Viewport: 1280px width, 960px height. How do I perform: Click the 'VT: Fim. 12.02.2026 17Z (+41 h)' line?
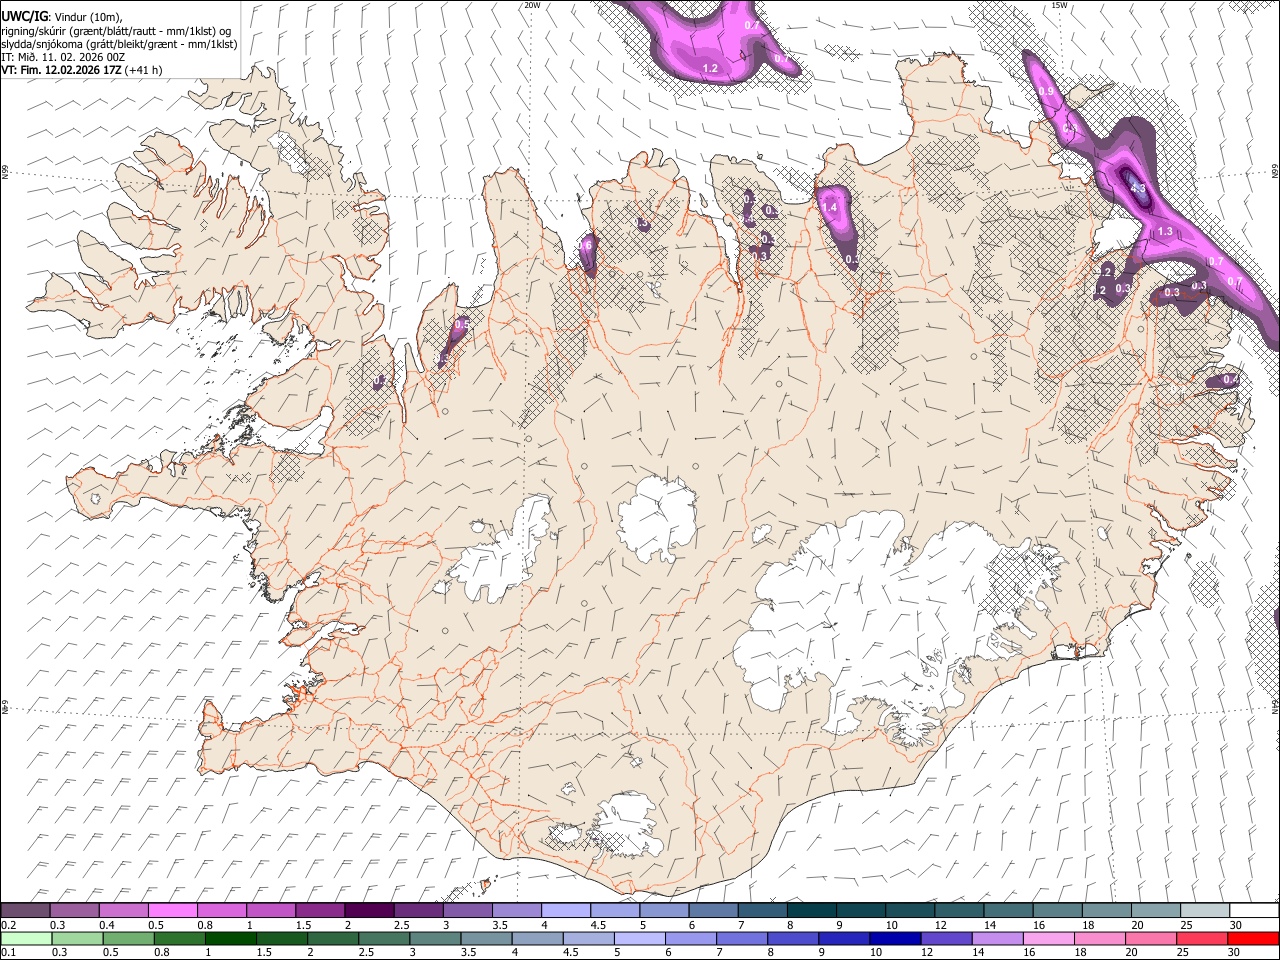[x=82, y=70]
